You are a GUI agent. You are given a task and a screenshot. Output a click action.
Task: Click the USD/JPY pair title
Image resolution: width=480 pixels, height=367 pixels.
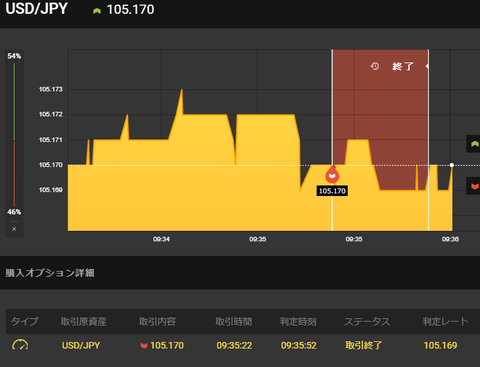click(37, 9)
